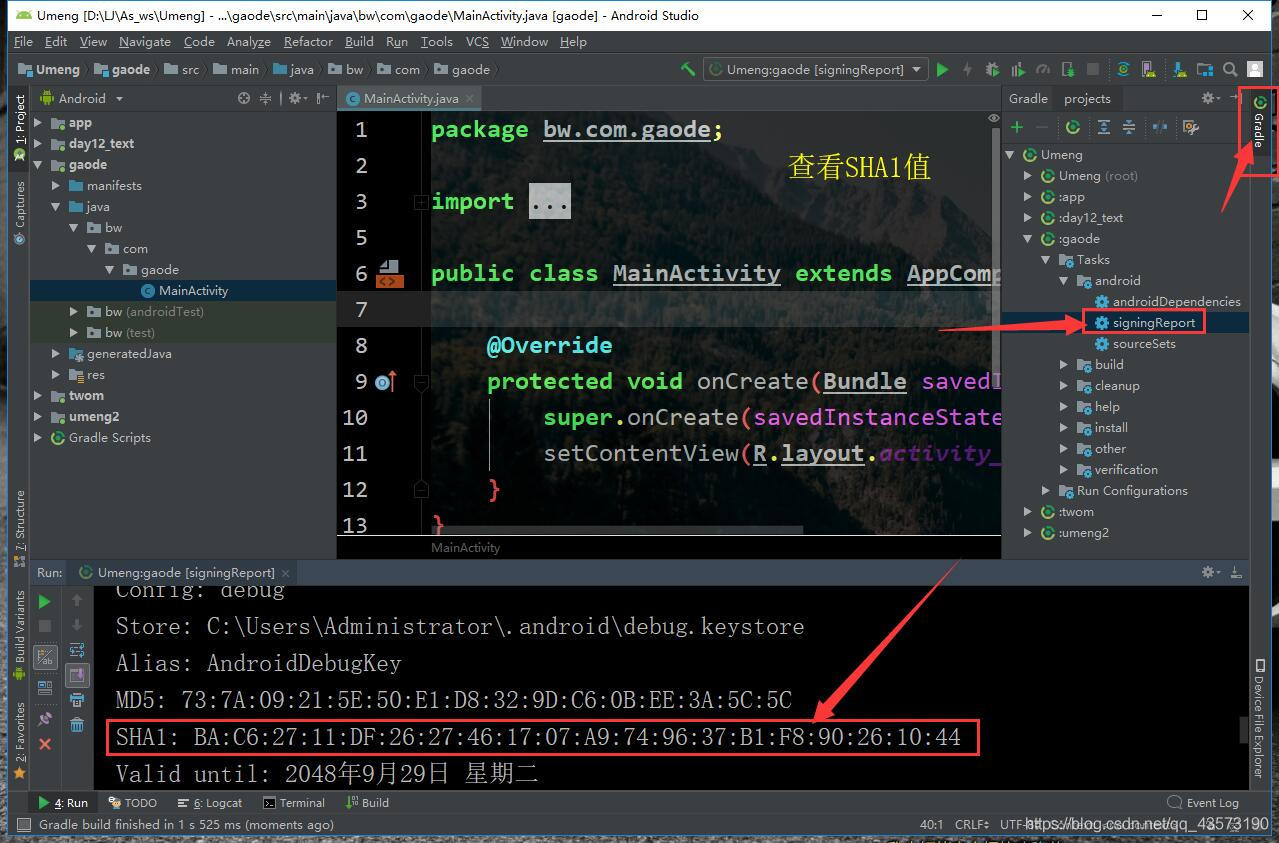Expand the app module in Project tree
Image resolution: width=1279 pixels, height=843 pixels.
(x=39, y=123)
